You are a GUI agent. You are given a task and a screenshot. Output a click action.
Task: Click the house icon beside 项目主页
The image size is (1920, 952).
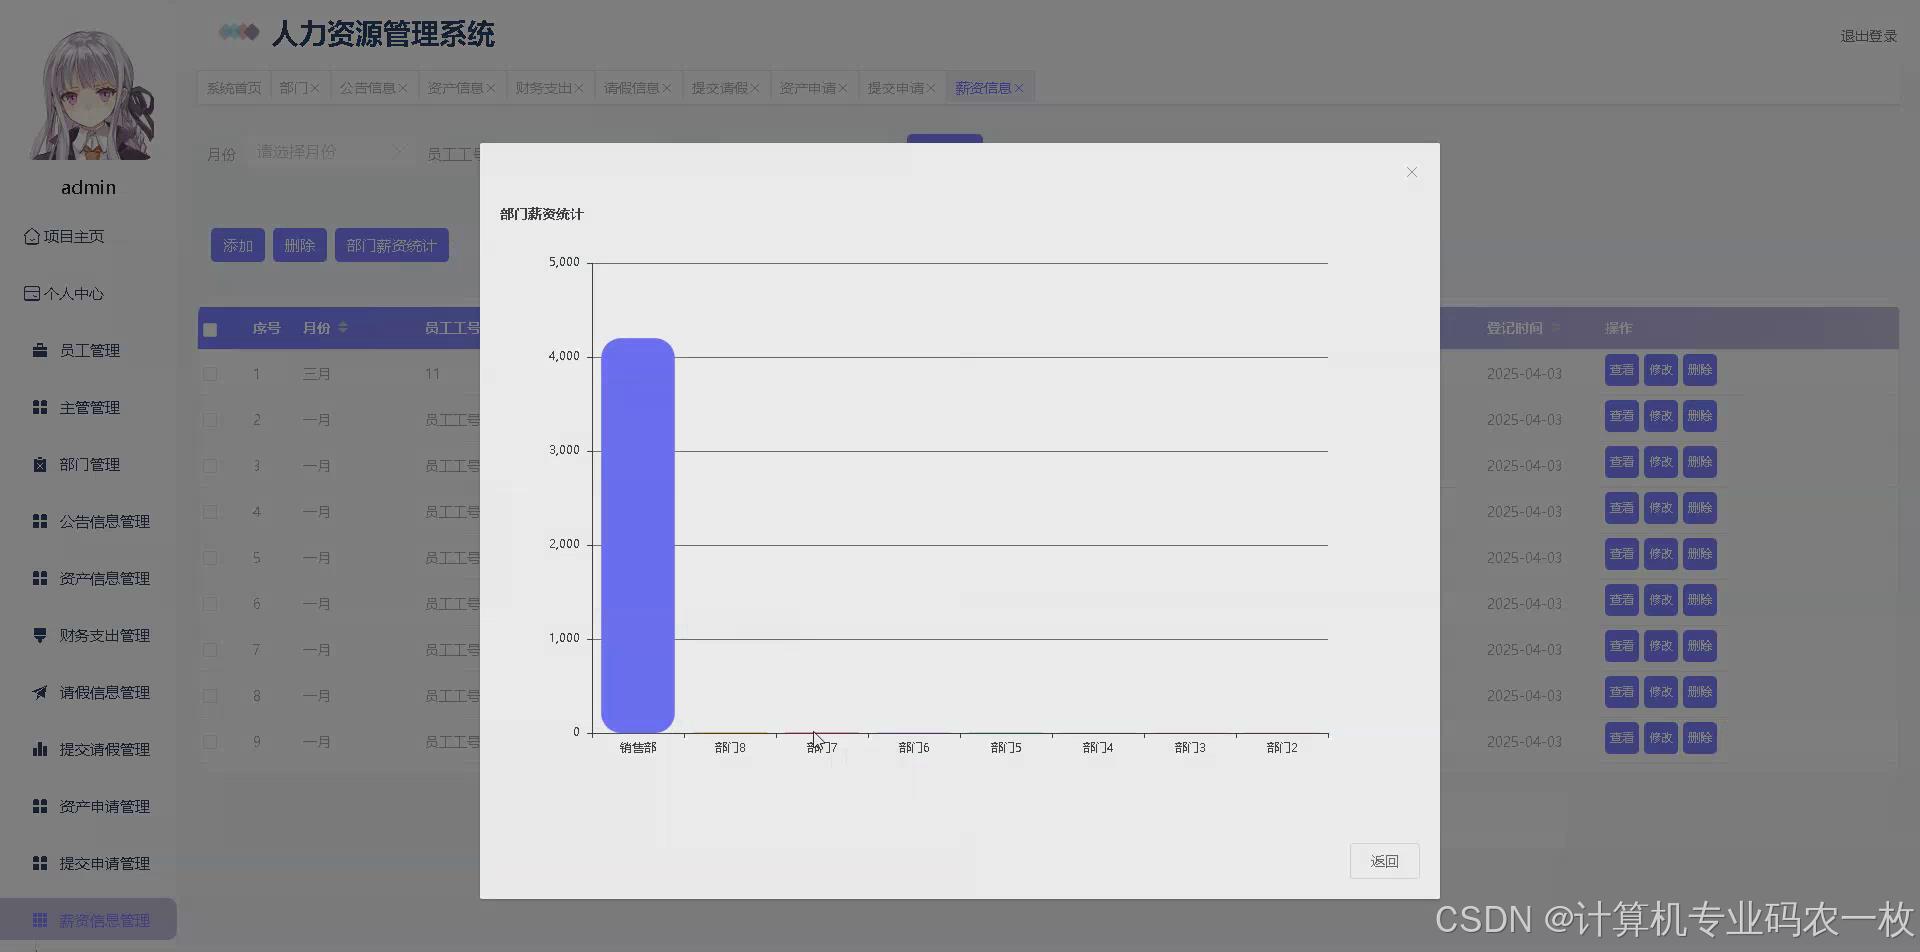tap(32, 236)
